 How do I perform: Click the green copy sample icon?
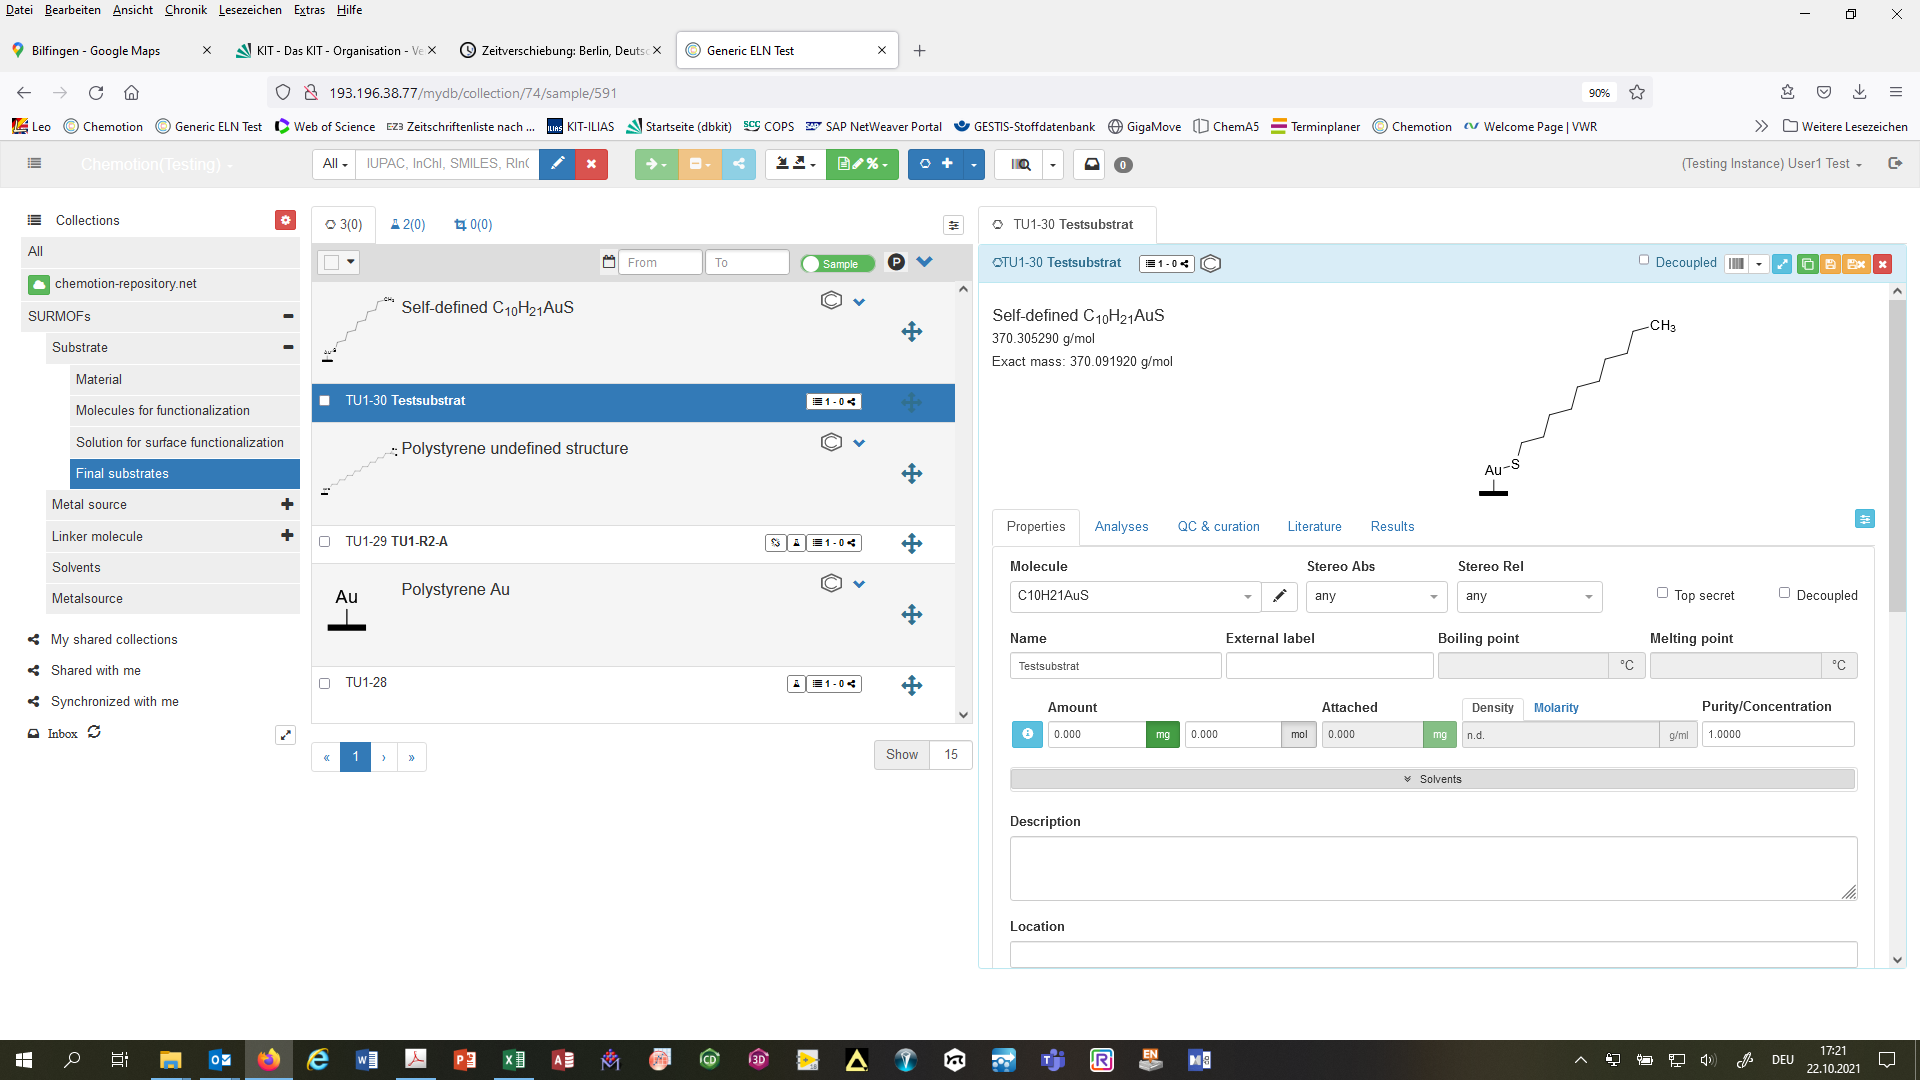pyautogui.click(x=1807, y=264)
